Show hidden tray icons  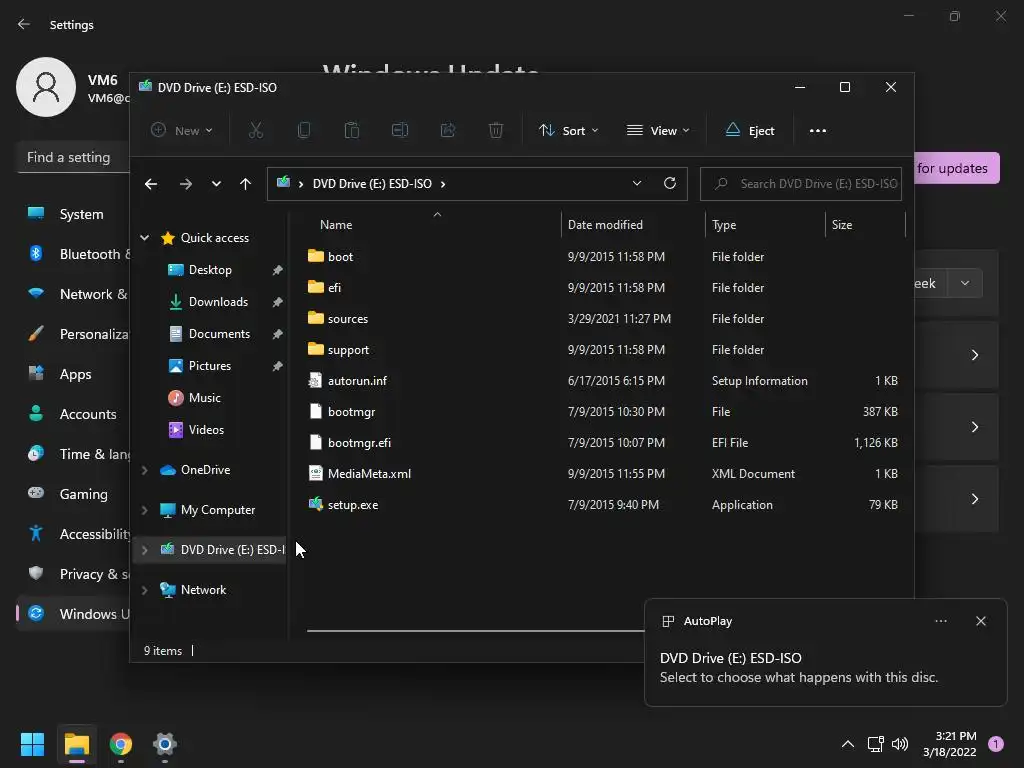pyautogui.click(x=848, y=744)
